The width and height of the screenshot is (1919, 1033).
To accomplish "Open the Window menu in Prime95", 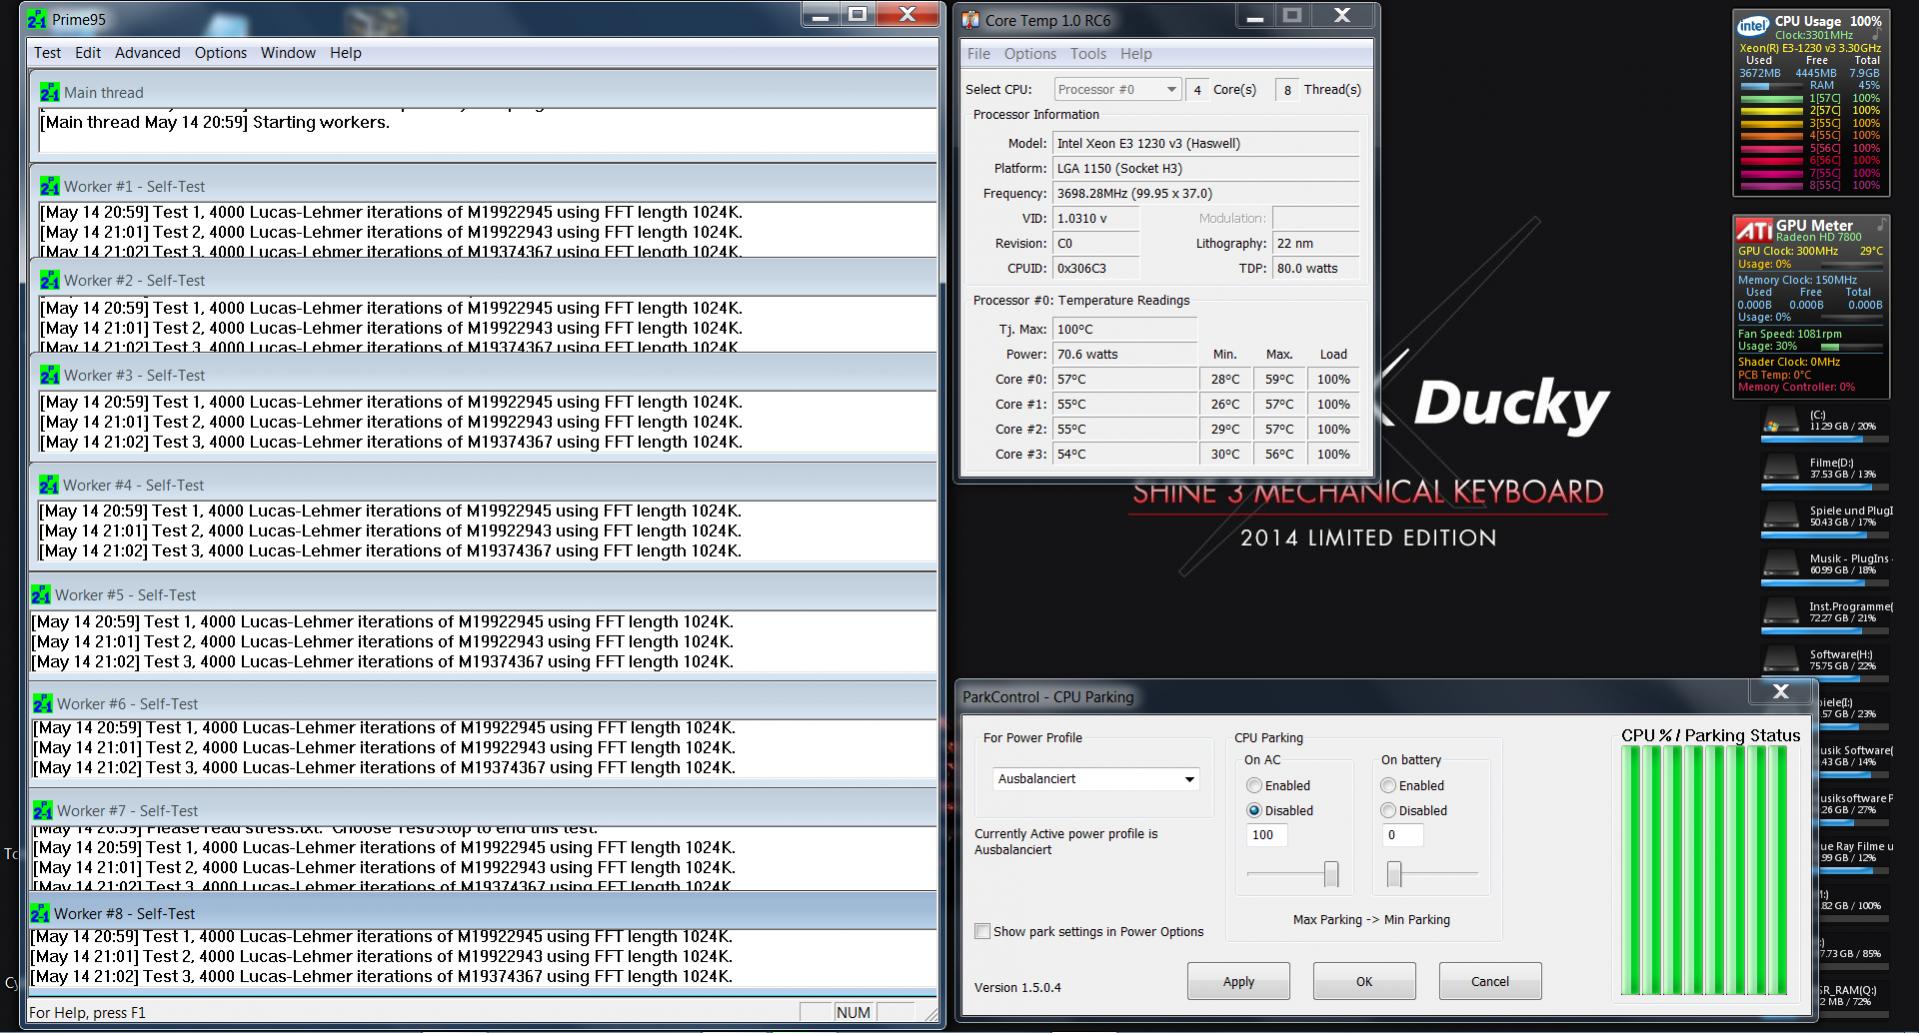I will 288,53.
